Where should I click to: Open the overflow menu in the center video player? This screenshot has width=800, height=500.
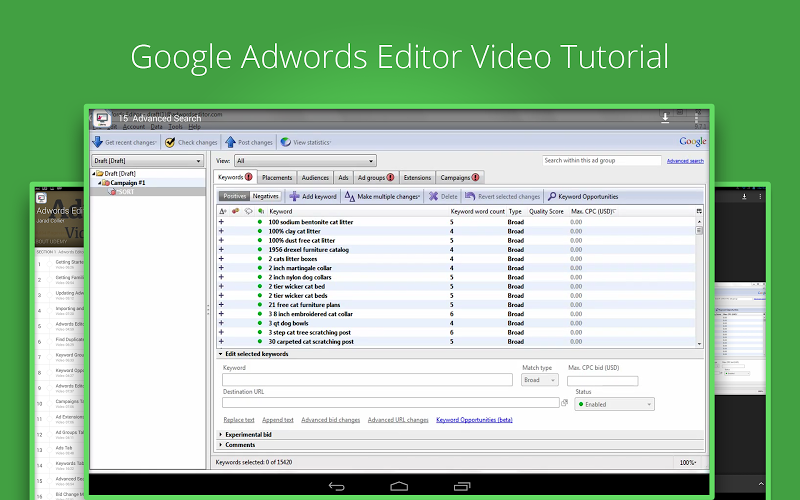click(696, 118)
